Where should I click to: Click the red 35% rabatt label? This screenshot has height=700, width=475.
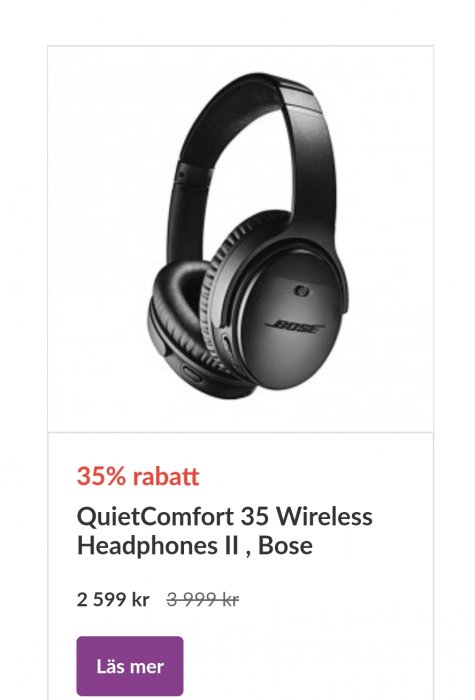coord(138,476)
